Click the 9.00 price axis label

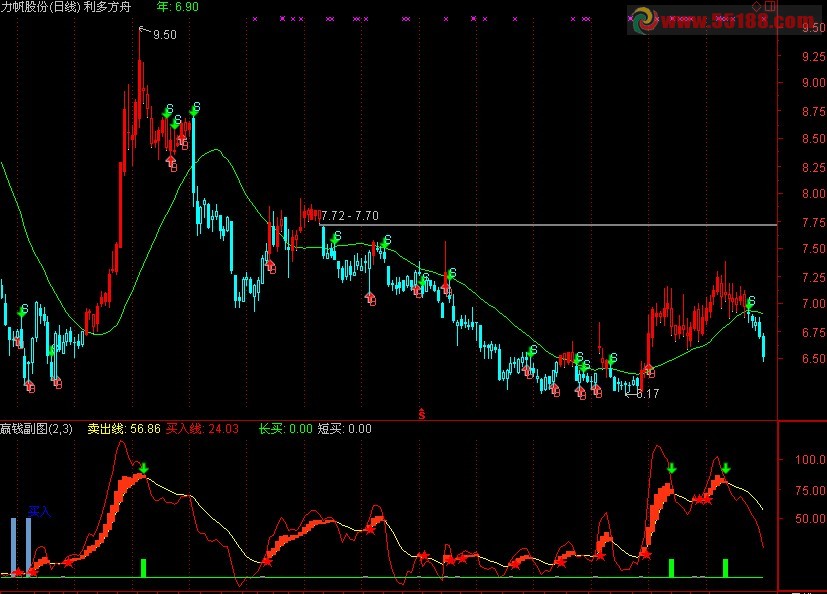pyautogui.click(x=814, y=83)
